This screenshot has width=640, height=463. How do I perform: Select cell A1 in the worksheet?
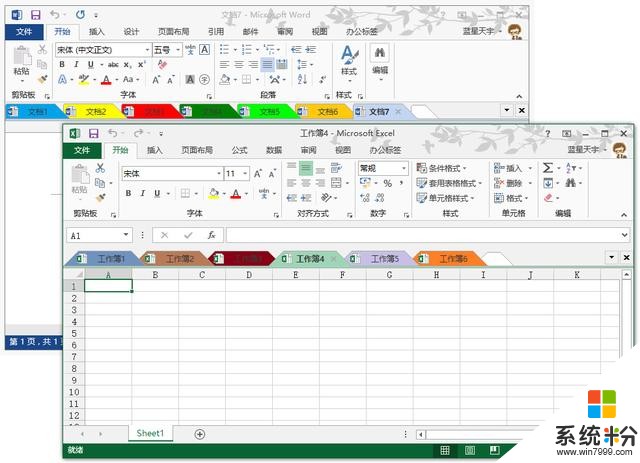[x=108, y=286]
